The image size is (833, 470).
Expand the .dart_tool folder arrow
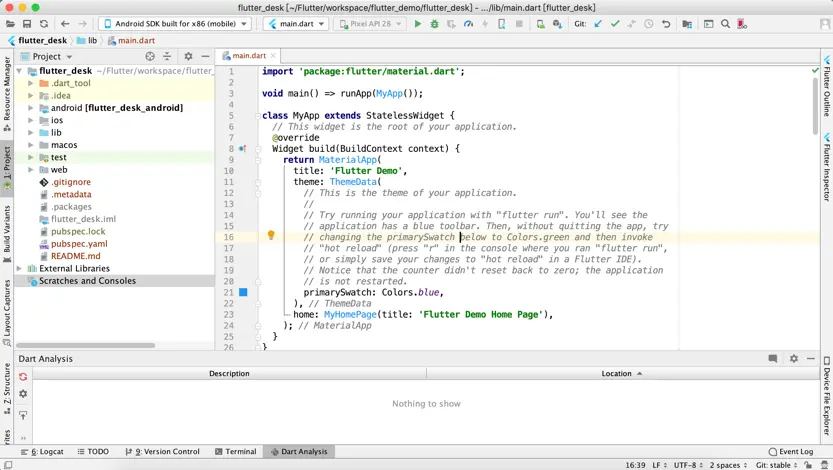point(31,83)
